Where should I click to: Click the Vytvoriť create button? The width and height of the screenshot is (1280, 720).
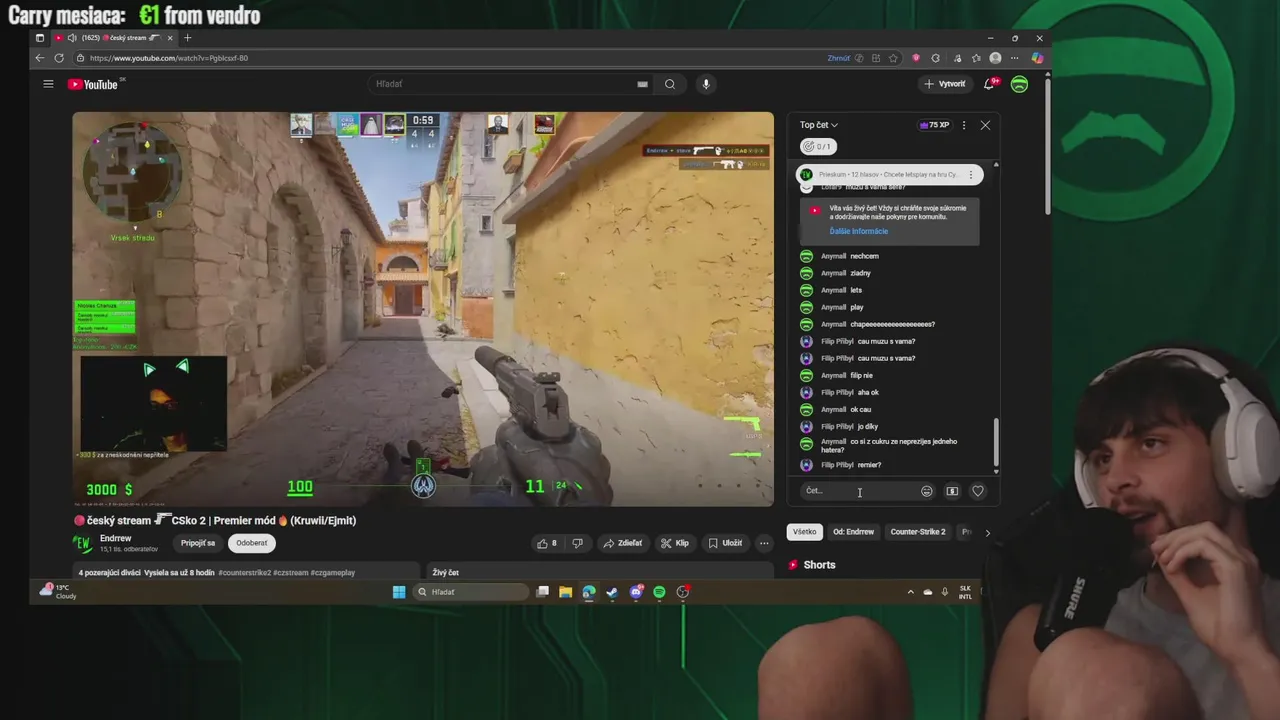click(x=945, y=84)
